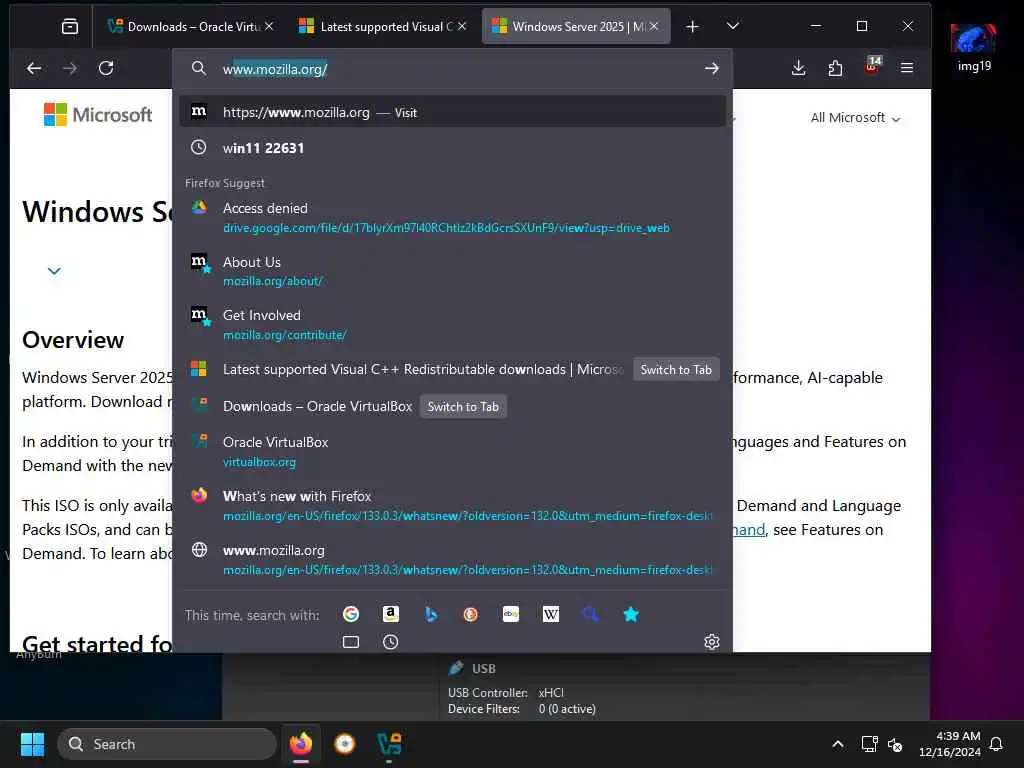
Task: Open VirtualBox from the taskbar
Action: (x=389, y=744)
